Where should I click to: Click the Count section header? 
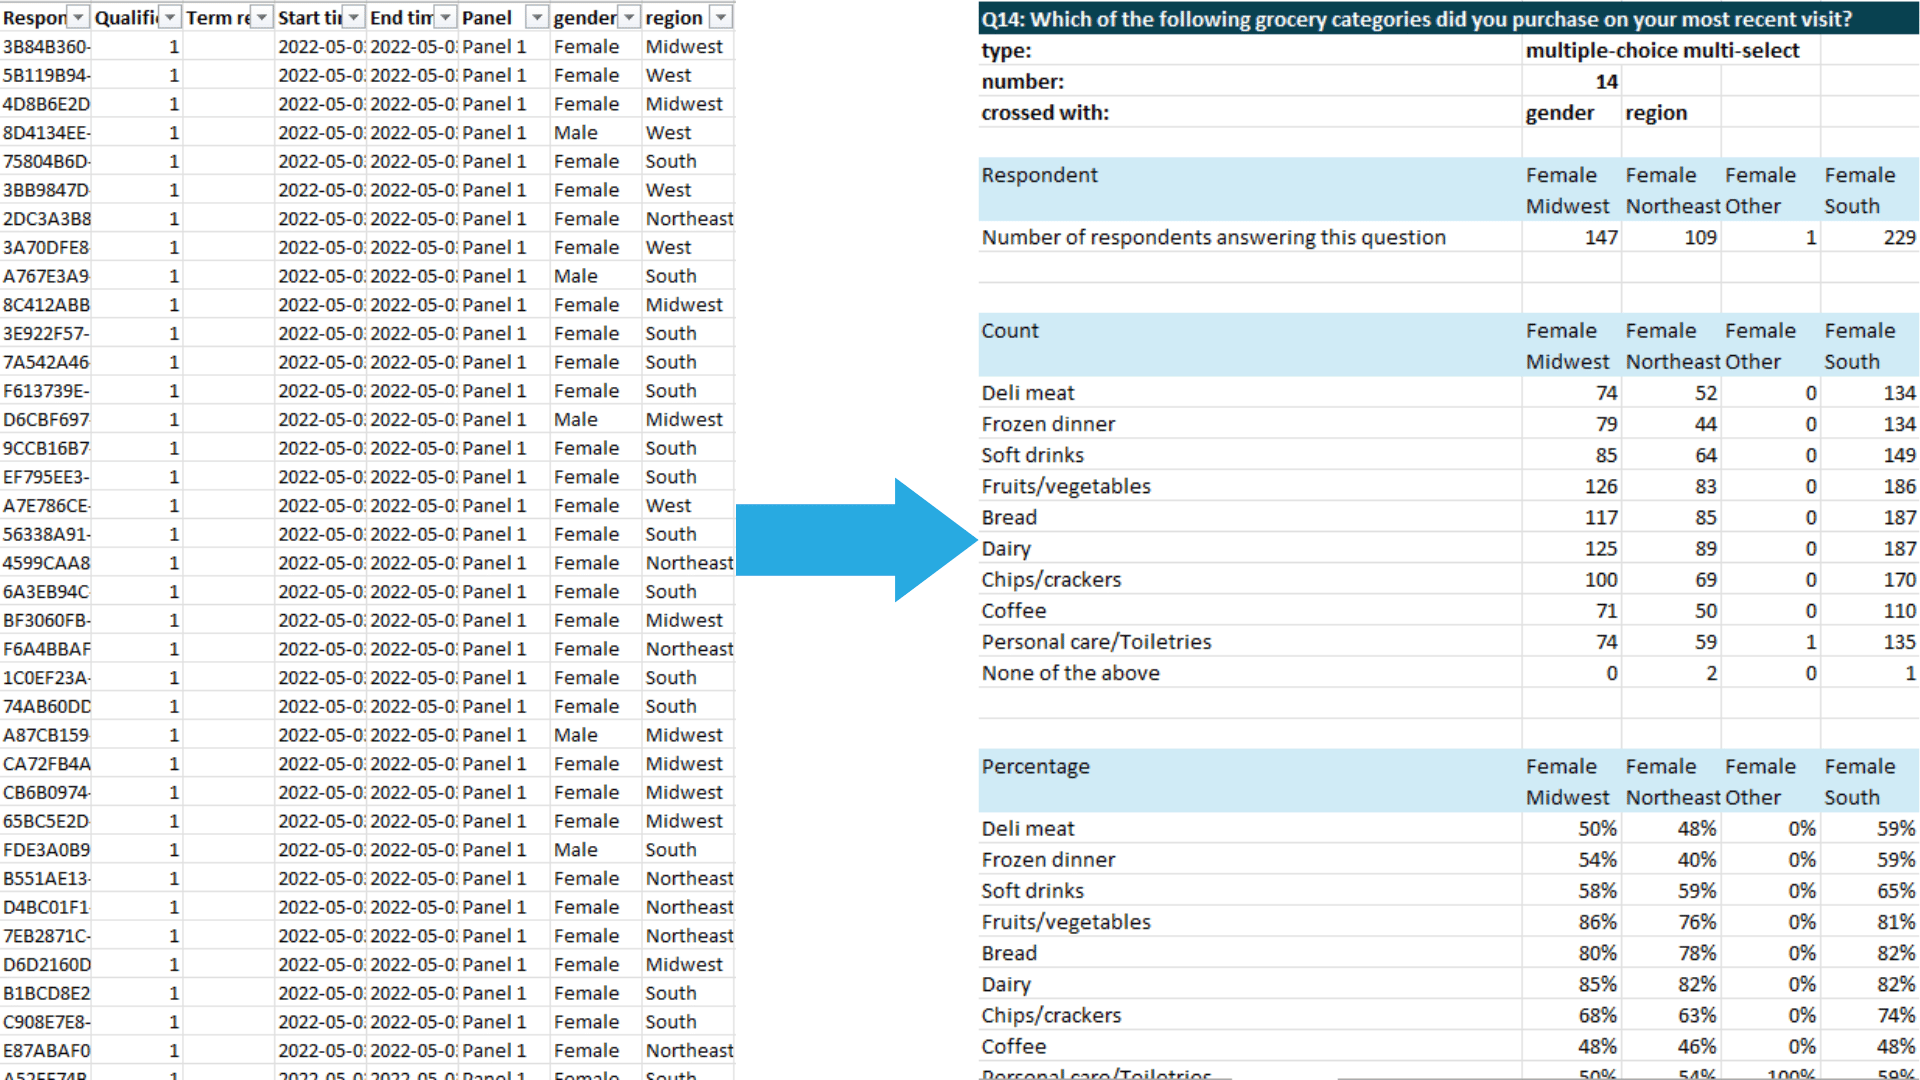pyautogui.click(x=1010, y=331)
